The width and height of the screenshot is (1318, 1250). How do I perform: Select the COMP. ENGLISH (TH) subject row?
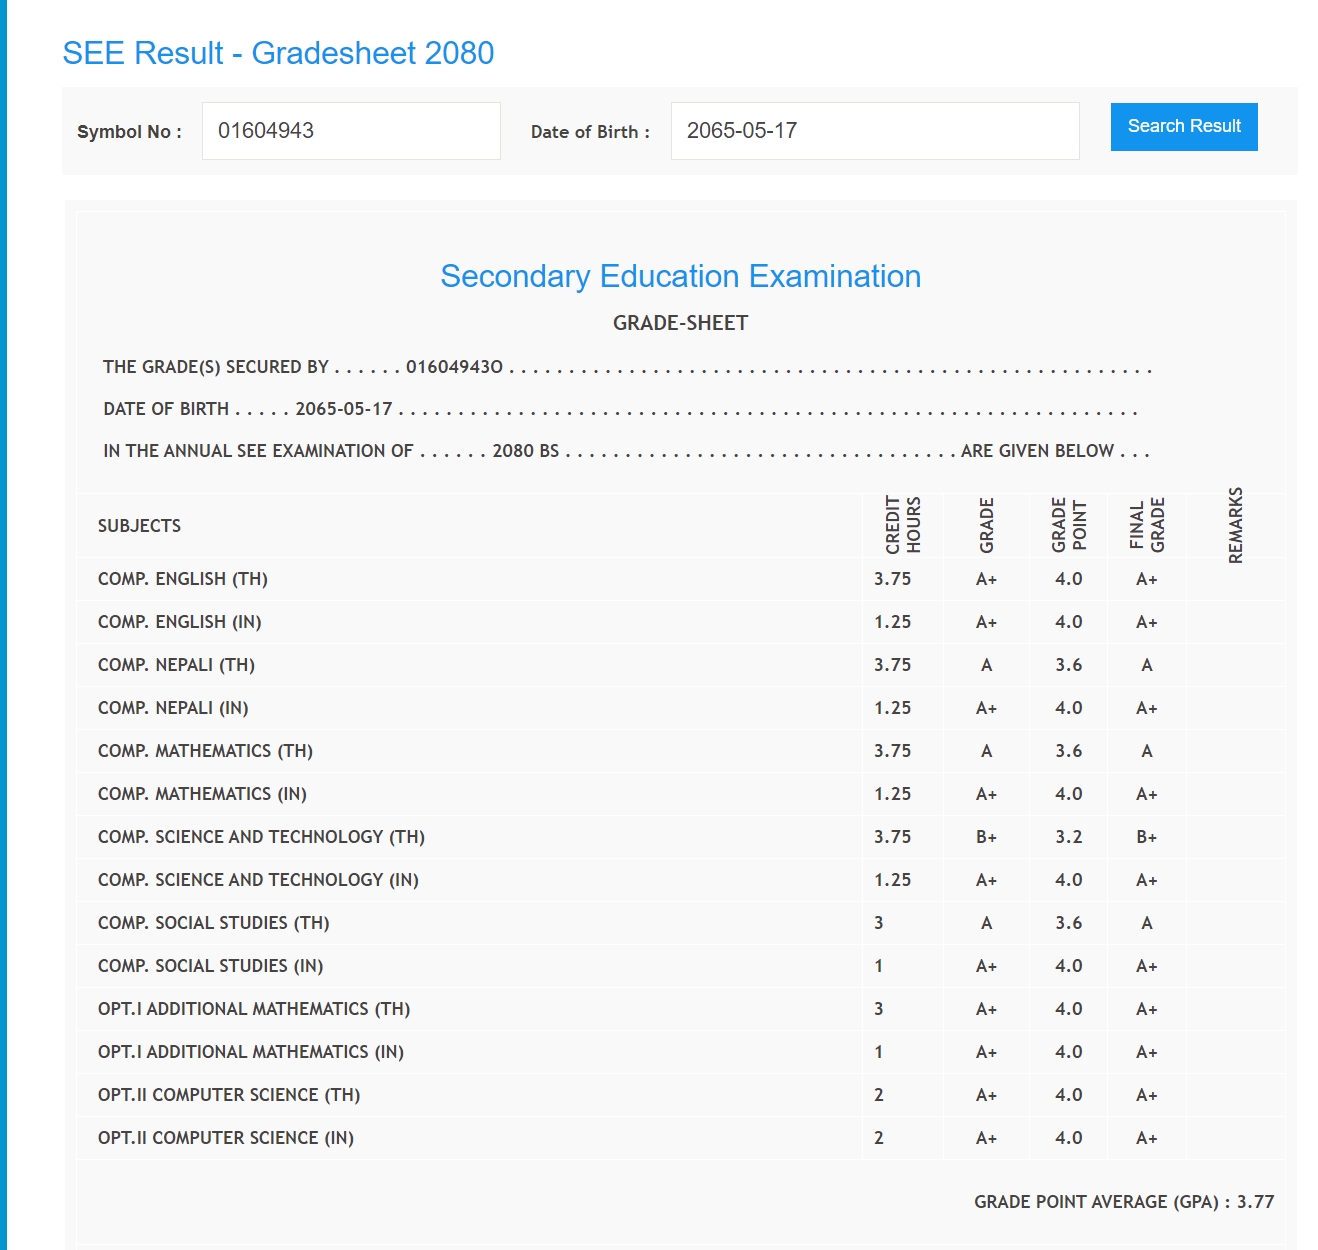(183, 579)
